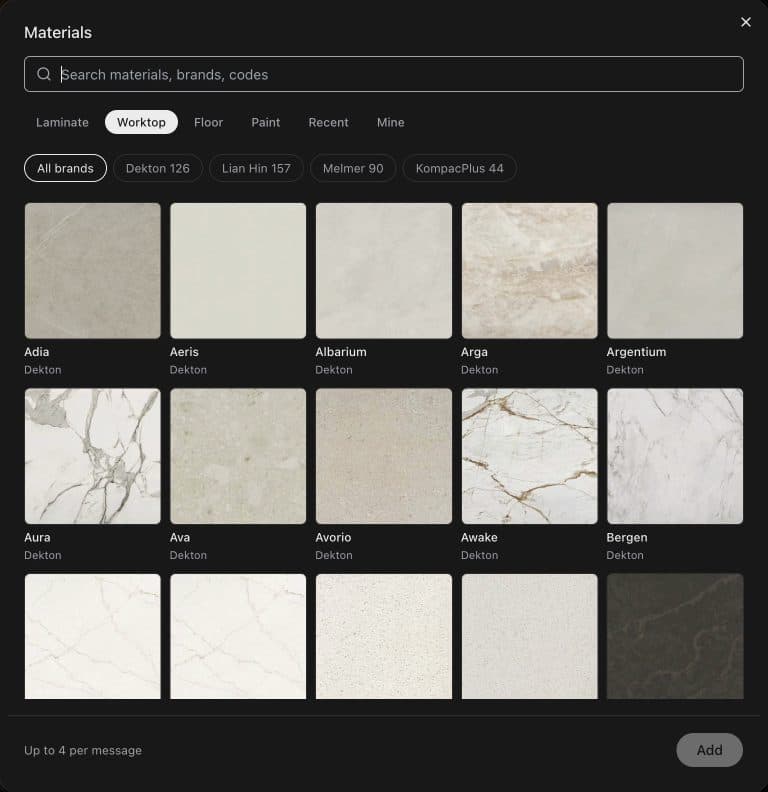The image size is (768, 792).
Task: Click the Awake name label
Action: pyautogui.click(x=479, y=537)
